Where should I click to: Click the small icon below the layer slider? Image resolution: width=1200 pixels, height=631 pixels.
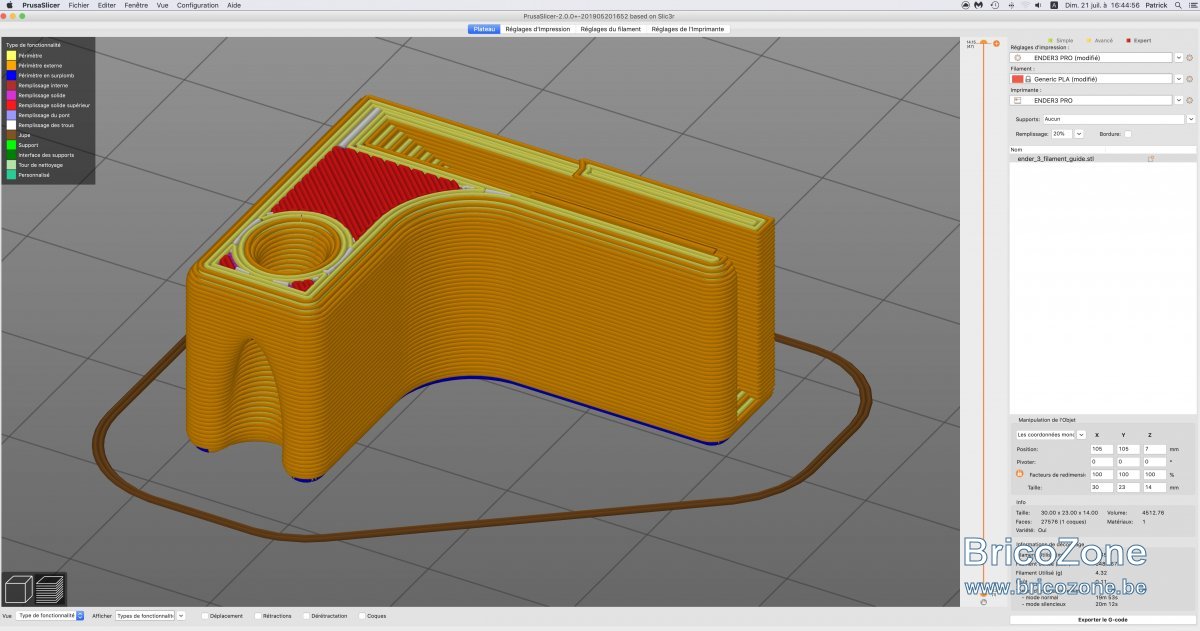[984, 602]
